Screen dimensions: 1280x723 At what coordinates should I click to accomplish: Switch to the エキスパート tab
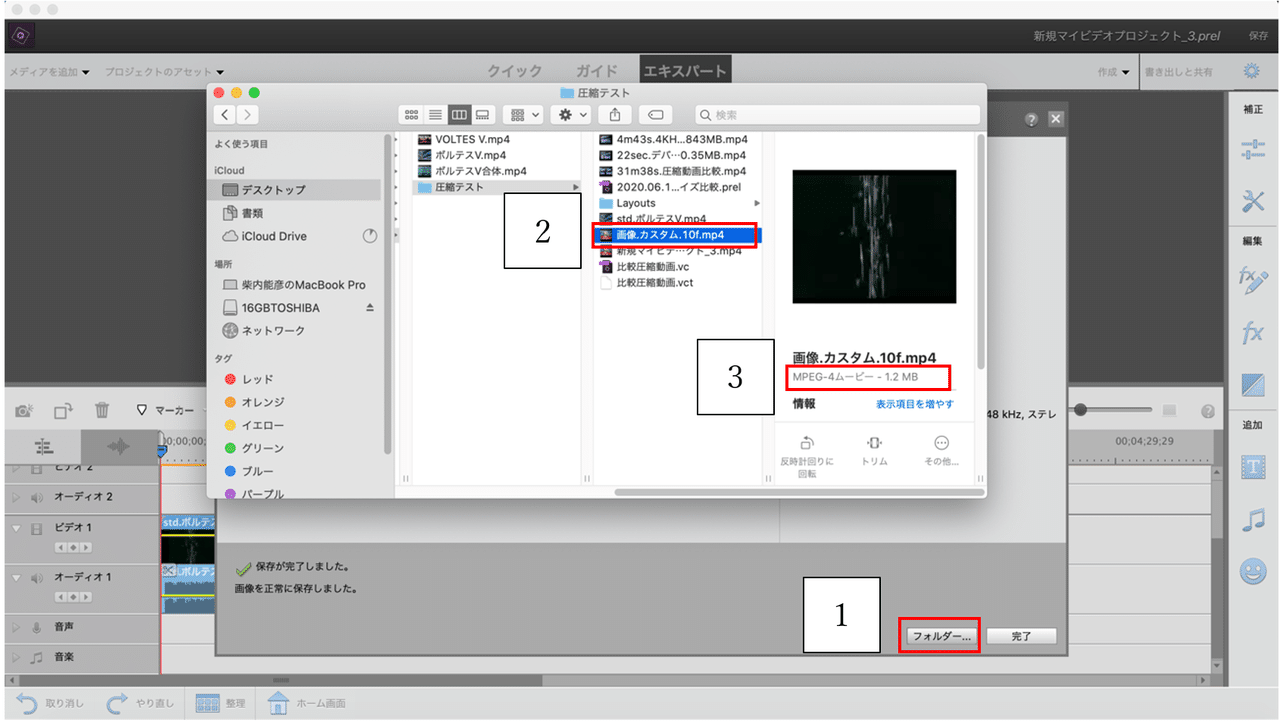[684, 71]
